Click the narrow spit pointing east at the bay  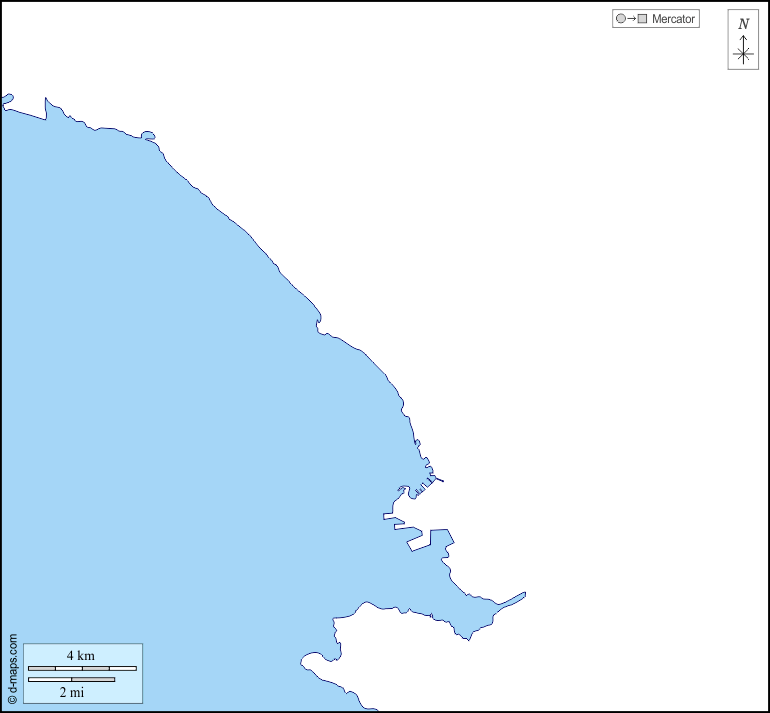512,599
